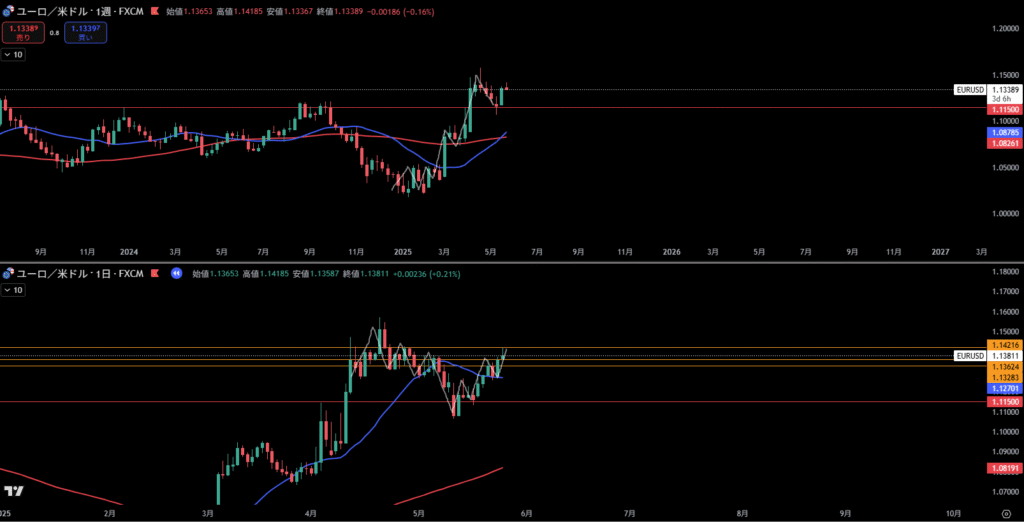Click the red 1.11500 price label on daily axis
This screenshot has height=522, width=1024.
1003,401
